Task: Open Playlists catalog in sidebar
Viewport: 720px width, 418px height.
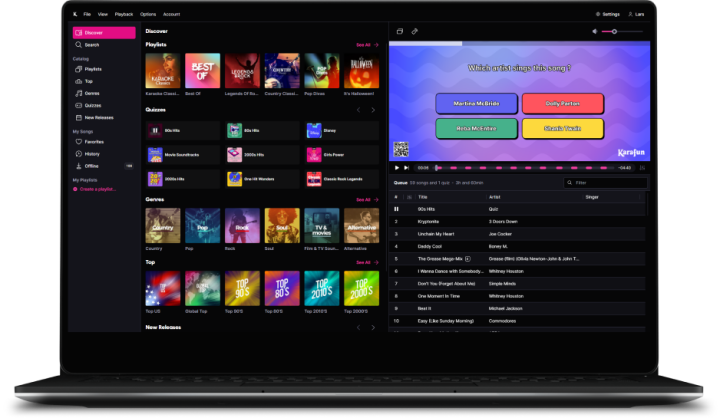Action: coord(88,69)
